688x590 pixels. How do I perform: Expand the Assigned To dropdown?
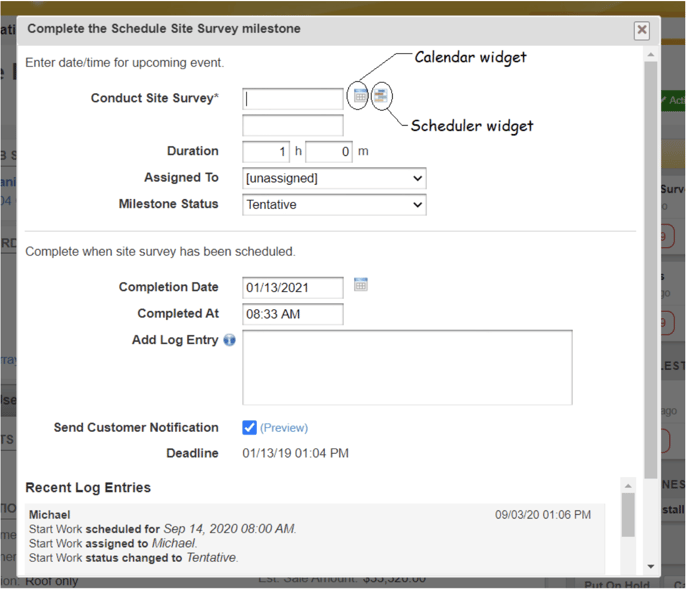pyautogui.click(x=334, y=178)
